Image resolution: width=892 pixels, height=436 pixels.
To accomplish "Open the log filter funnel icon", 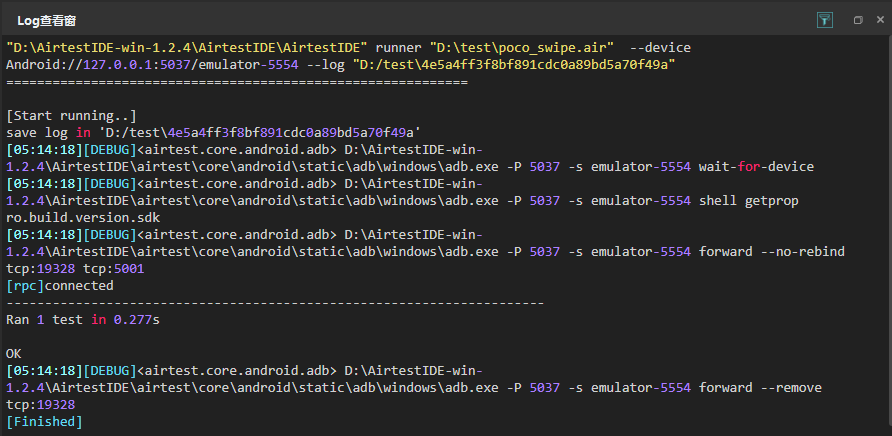I will [x=824, y=20].
